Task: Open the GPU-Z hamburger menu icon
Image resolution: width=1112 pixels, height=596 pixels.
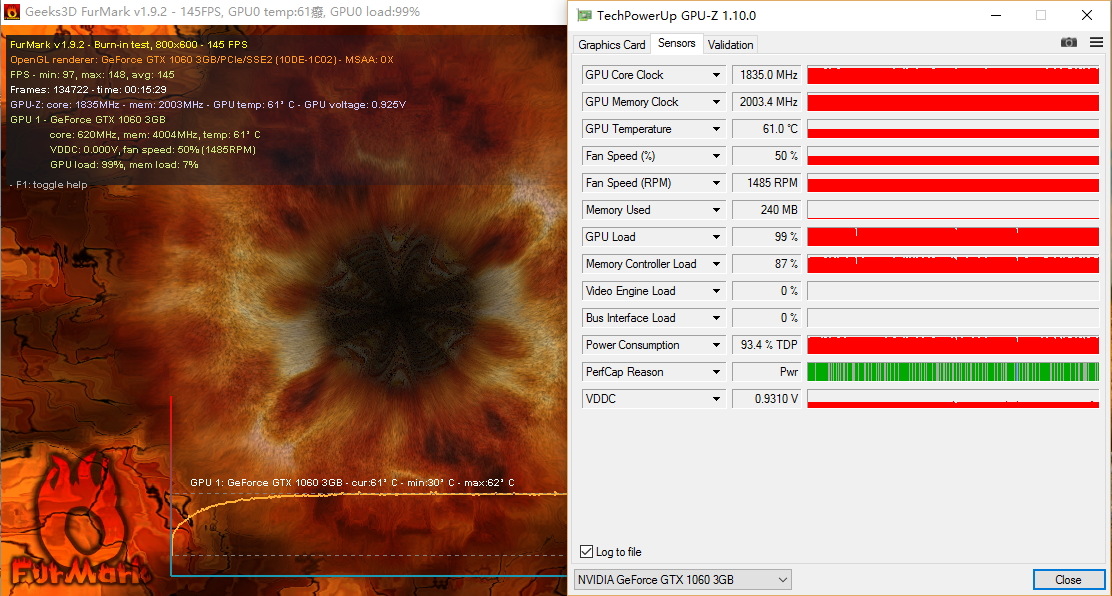Action: pos(1096,42)
